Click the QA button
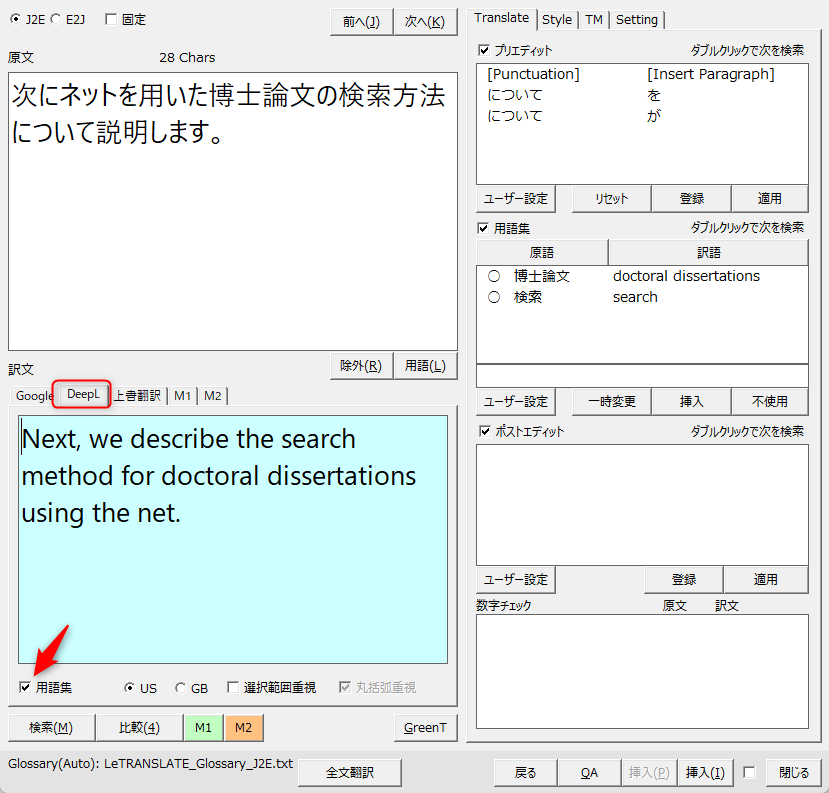This screenshot has height=793, width=829. click(x=590, y=772)
